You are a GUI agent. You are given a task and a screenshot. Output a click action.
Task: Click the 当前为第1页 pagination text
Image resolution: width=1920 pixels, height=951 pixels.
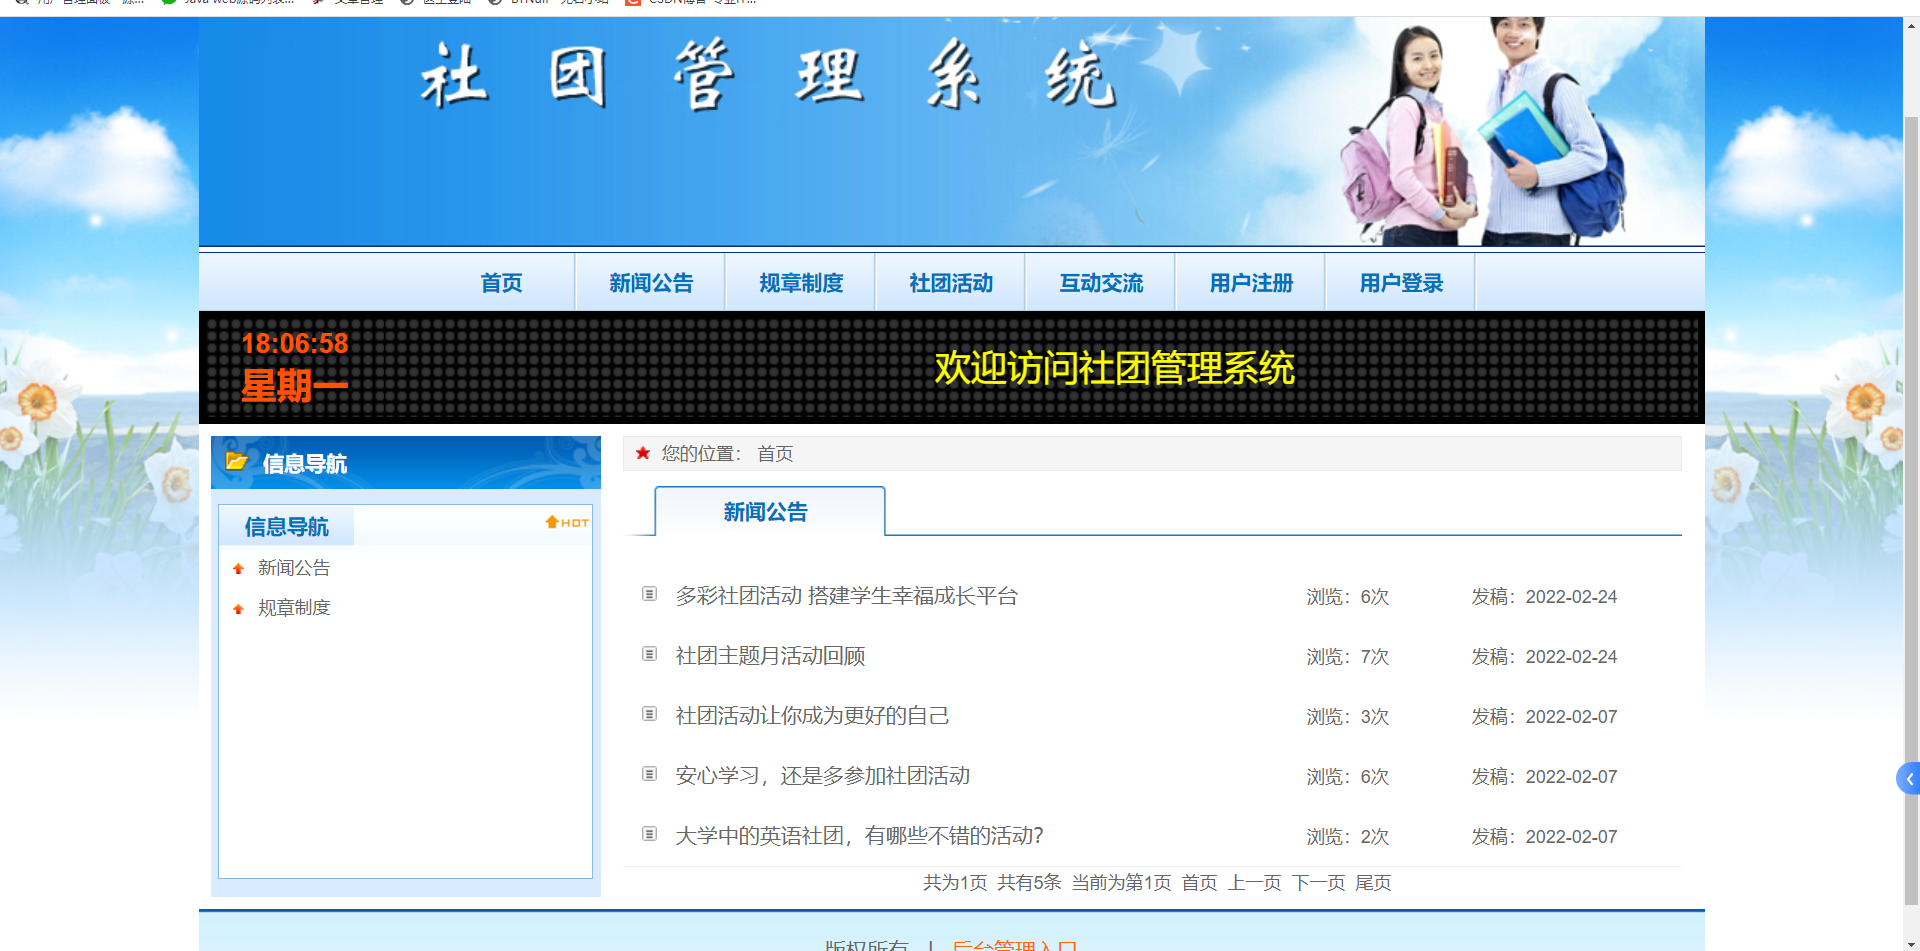(1121, 883)
